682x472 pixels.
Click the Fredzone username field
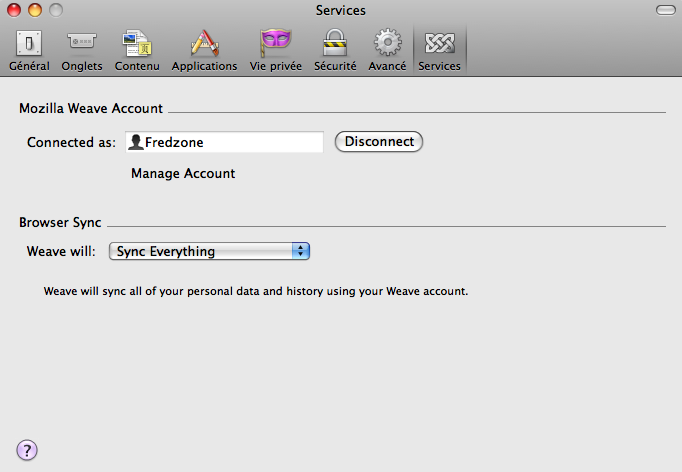click(x=224, y=142)
